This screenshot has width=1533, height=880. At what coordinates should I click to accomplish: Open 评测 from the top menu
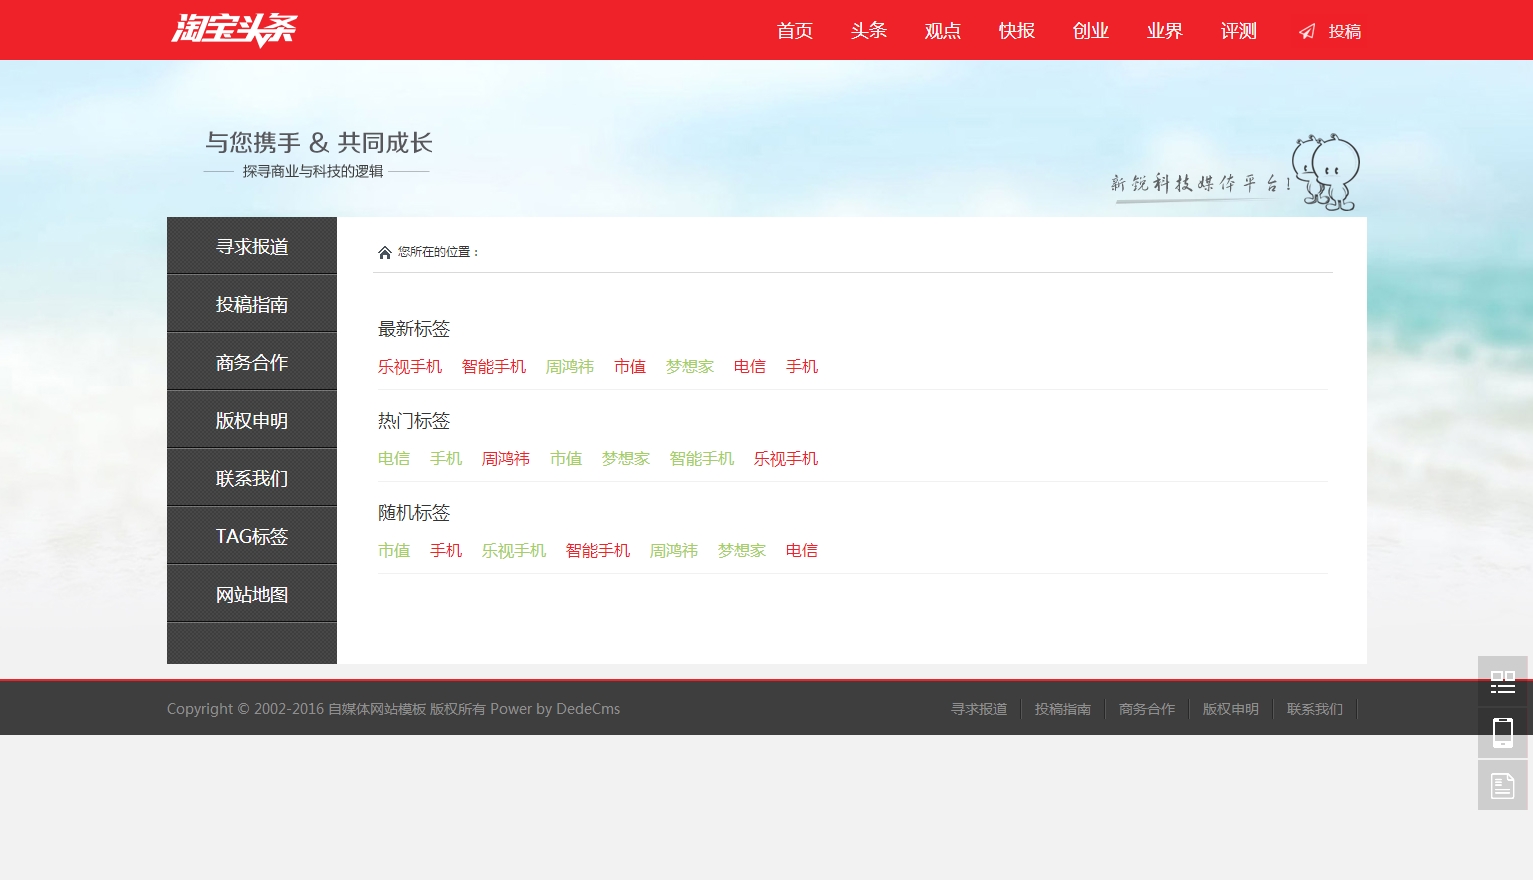tap(1239, 31)
